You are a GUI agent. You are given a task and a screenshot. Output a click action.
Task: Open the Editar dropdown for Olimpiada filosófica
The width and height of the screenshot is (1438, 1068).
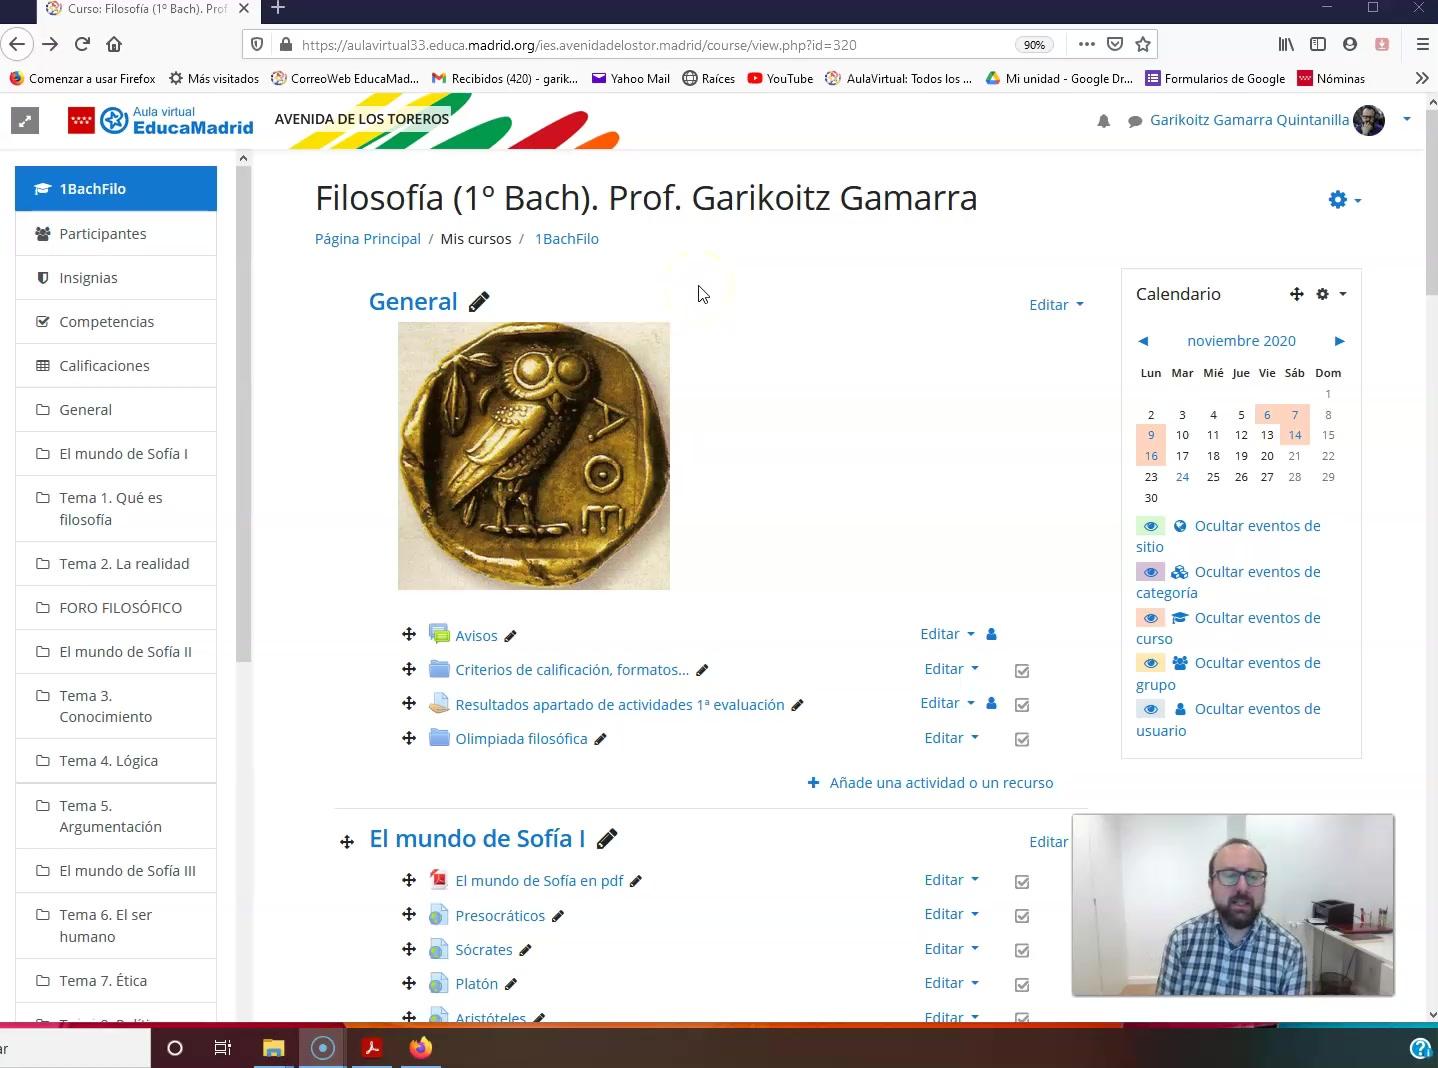tap(951, 738)
